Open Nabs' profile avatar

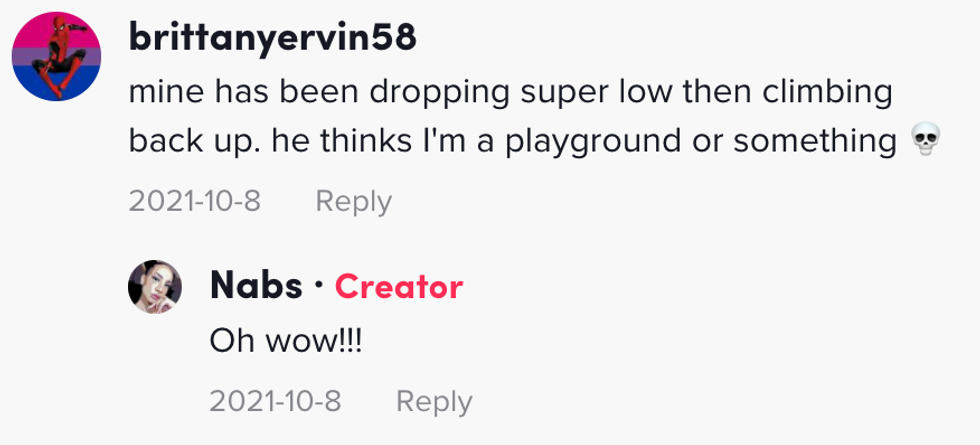155,287
